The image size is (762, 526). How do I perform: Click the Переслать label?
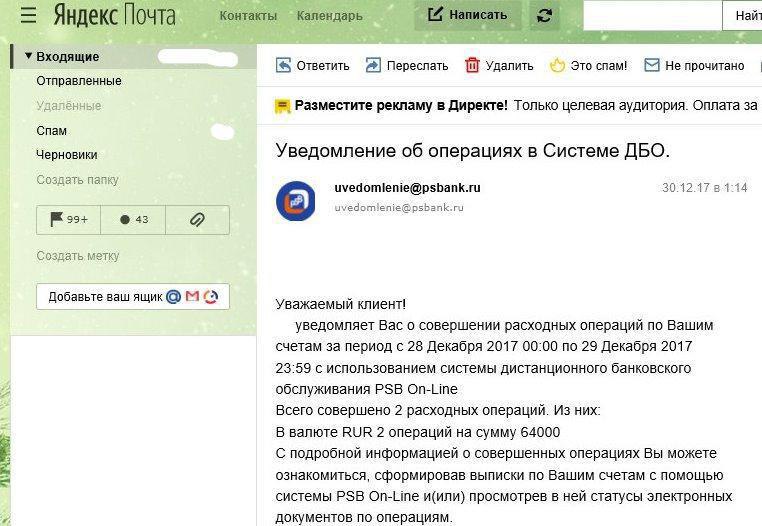pyautogui.click(x=417, y=66)
